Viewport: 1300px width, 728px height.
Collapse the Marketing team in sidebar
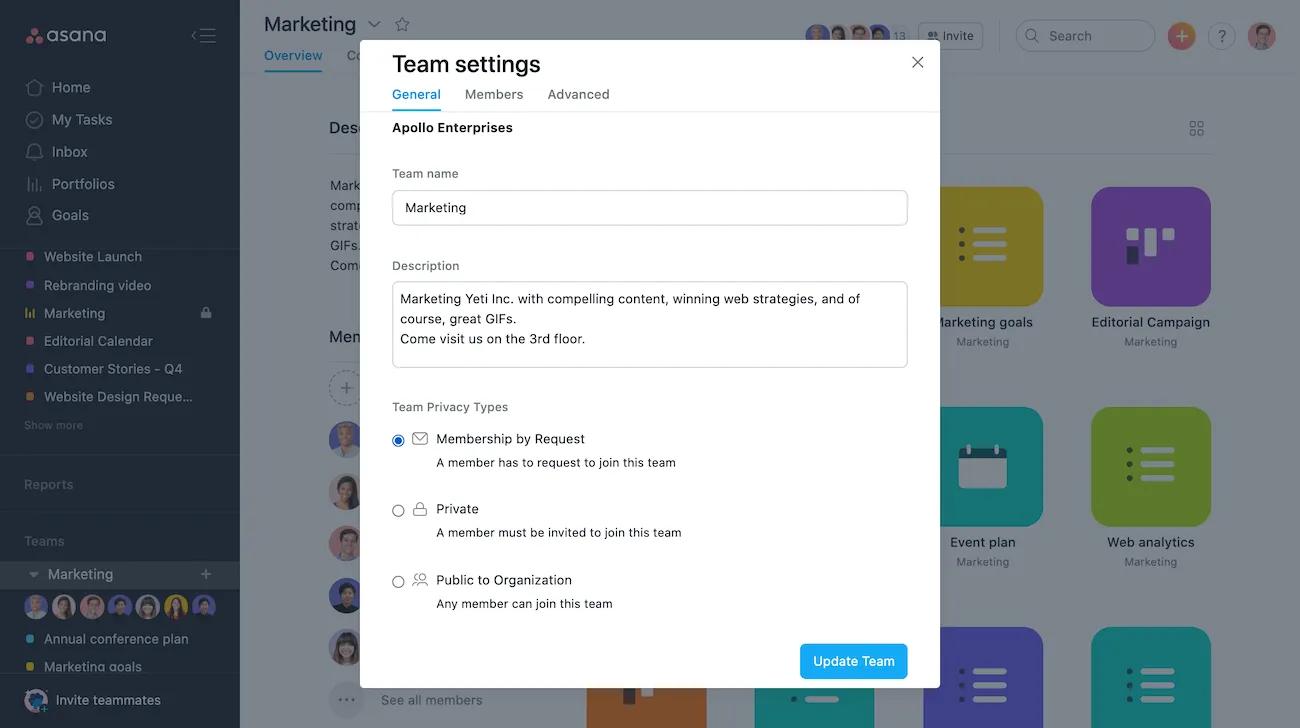pos(34,575)
